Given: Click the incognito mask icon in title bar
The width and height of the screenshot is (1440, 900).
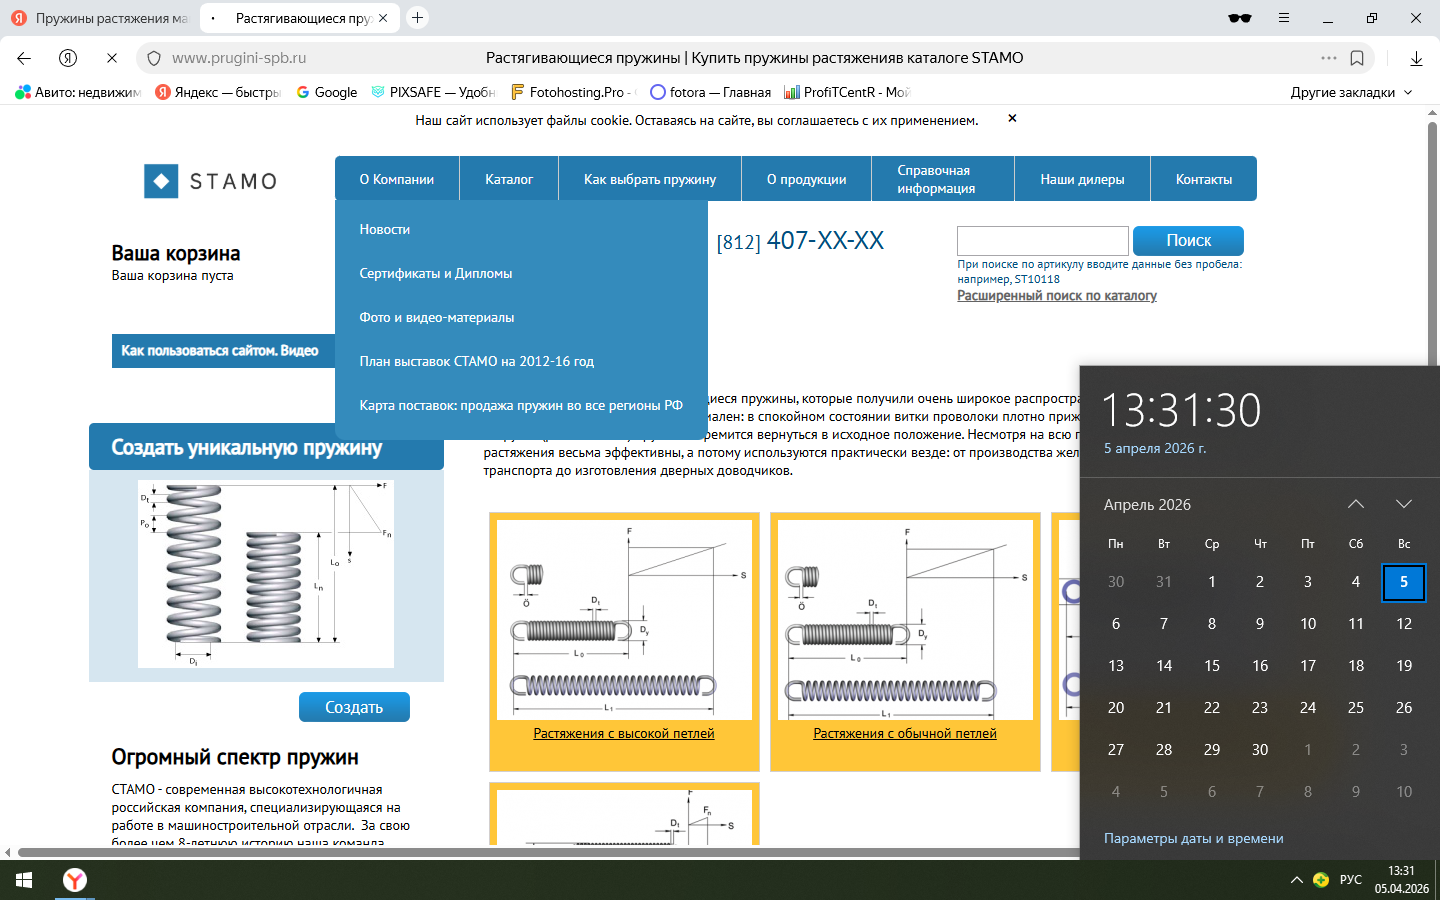Looking at the screenshot, I should [1240, 18].
